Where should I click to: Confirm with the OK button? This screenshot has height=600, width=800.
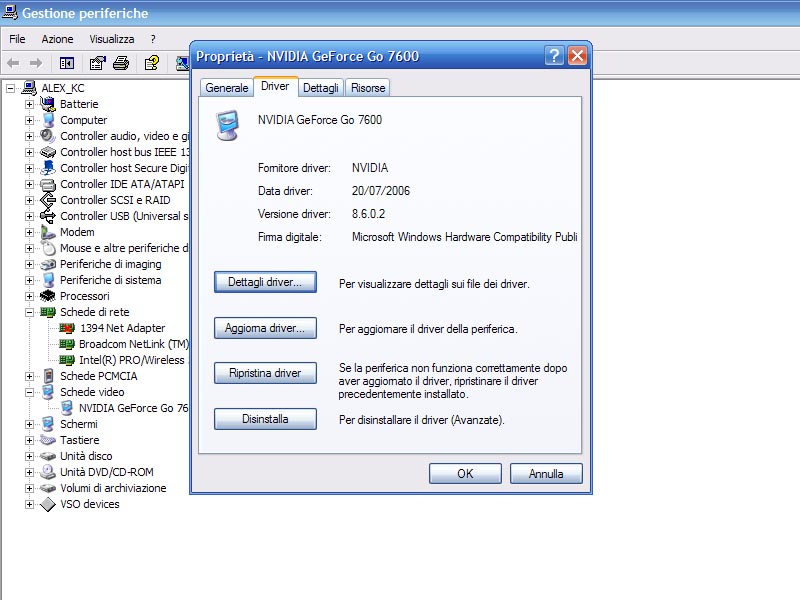[x=465, y=473]
